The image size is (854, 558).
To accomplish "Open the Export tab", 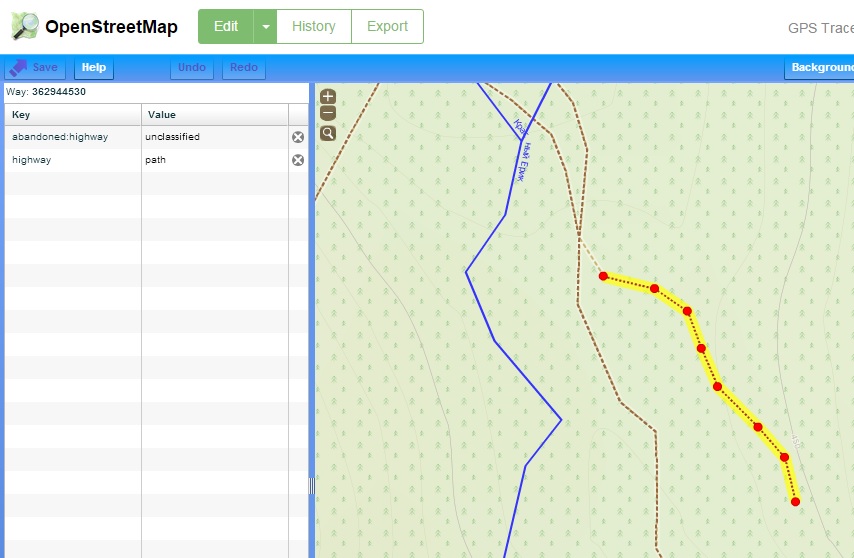I will (x=387, y=27).
